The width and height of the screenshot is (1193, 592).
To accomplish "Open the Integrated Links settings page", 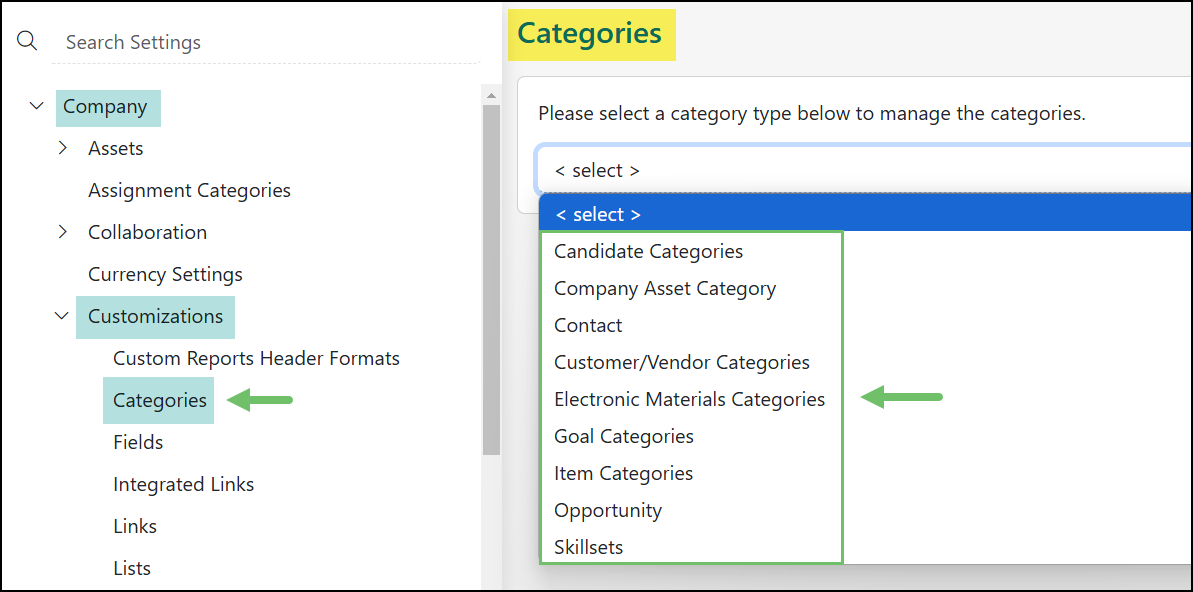I will tap(184, 484).
